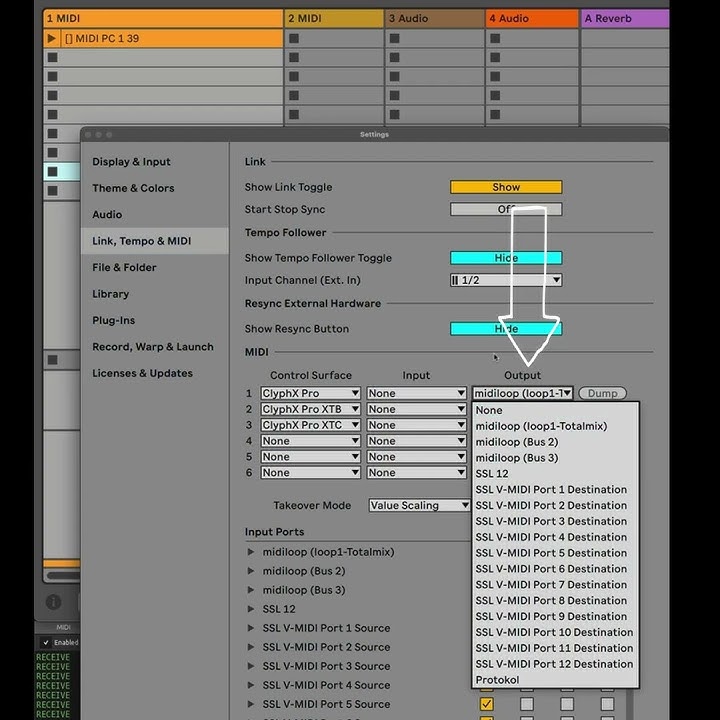Click stop square in 2 MIDI track's first slot
The width and height of the screenshot is (720, 720).
click(x=294, y=38)
